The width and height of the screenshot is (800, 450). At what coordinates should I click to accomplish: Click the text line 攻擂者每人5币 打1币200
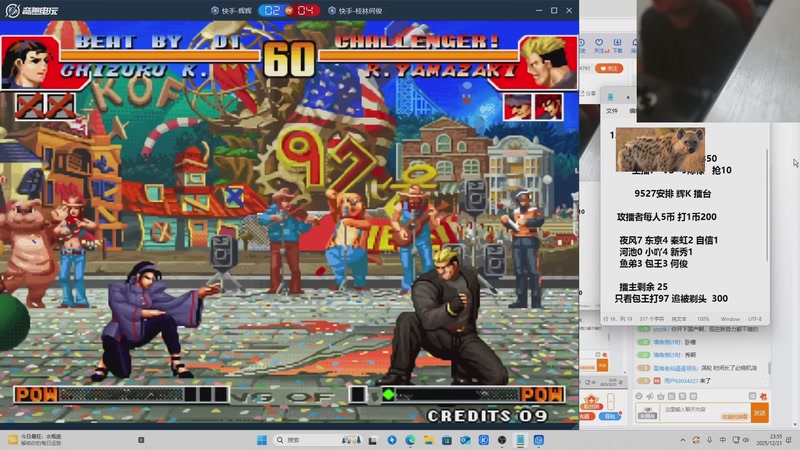click(x=666, y=217)
